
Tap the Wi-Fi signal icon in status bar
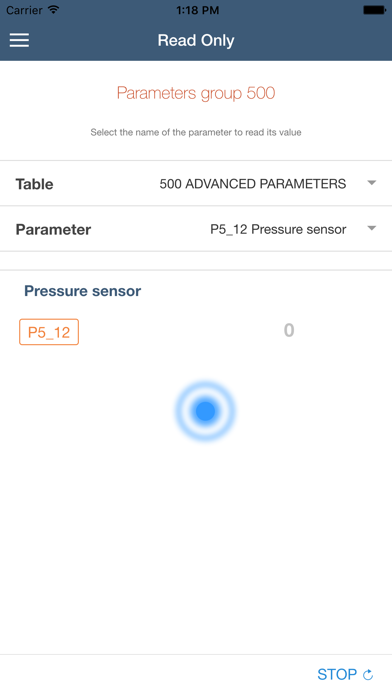[54, 10]
